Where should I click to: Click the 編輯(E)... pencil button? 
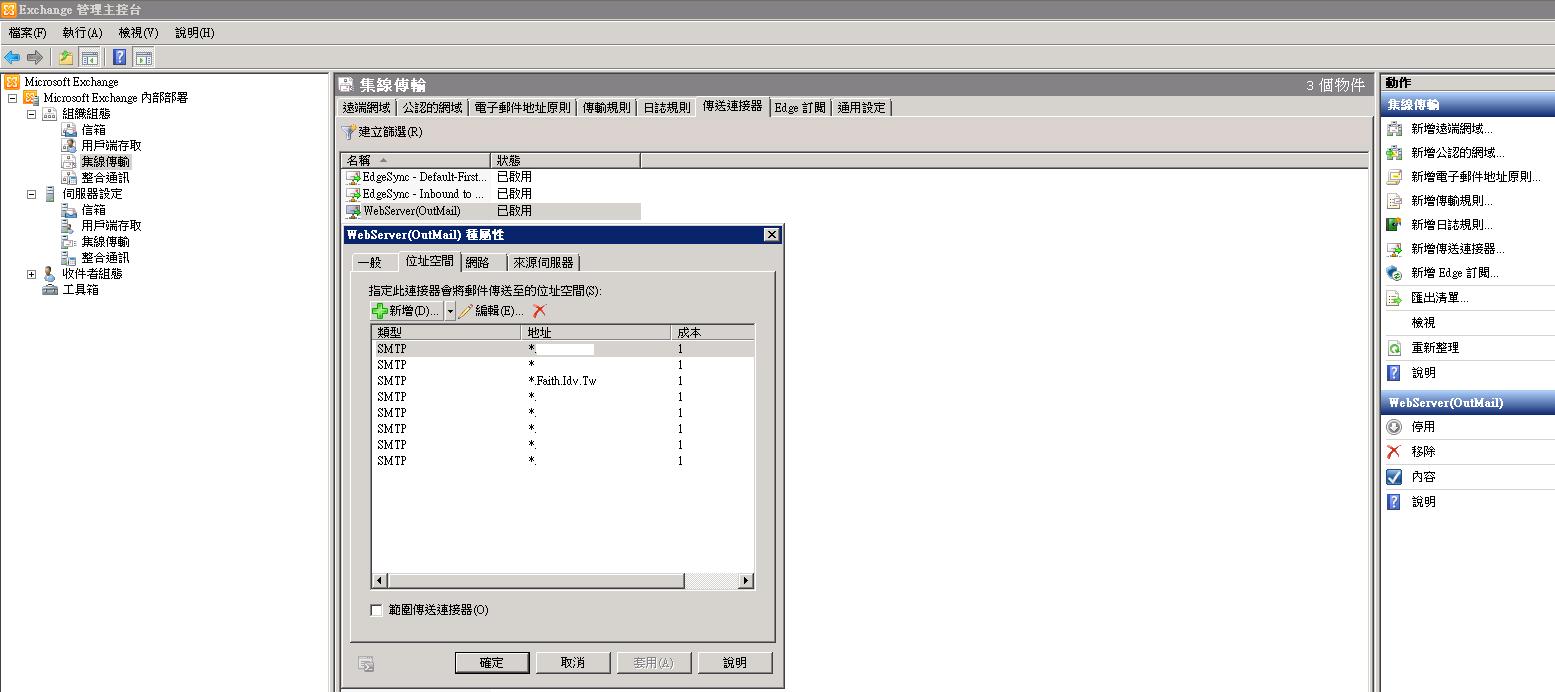(491, 311)
